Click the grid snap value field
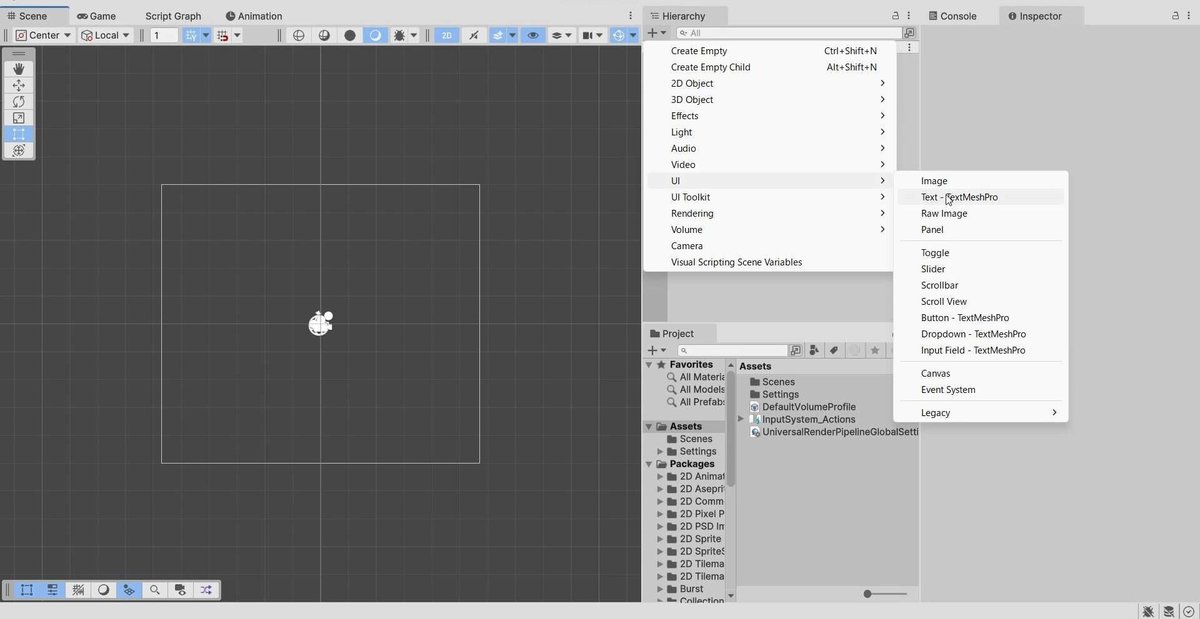This screenshot has height=619, width=1200. pos(164,35)
